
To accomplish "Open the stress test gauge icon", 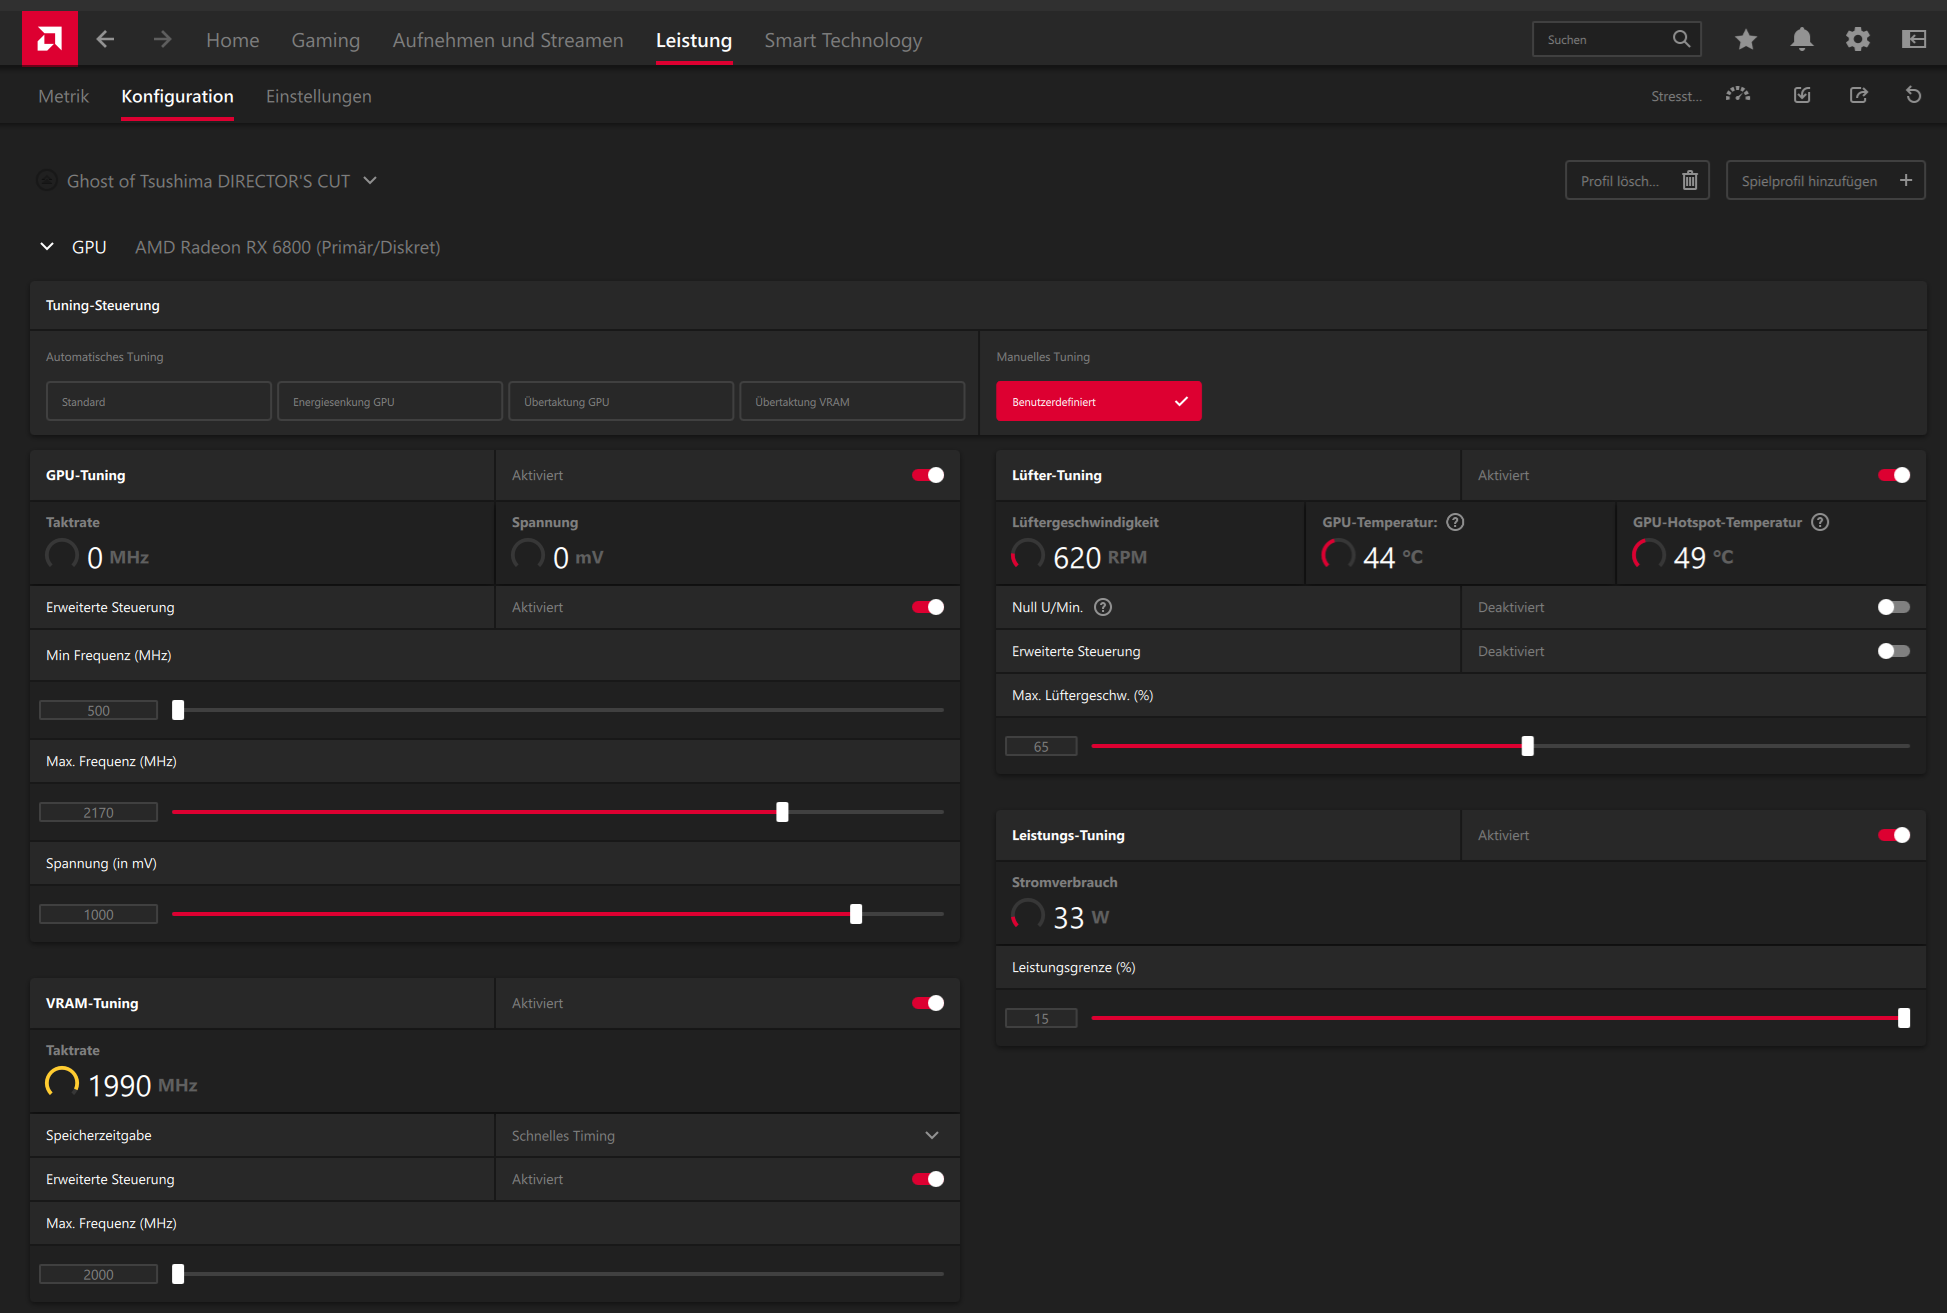I will [1737, 95].
